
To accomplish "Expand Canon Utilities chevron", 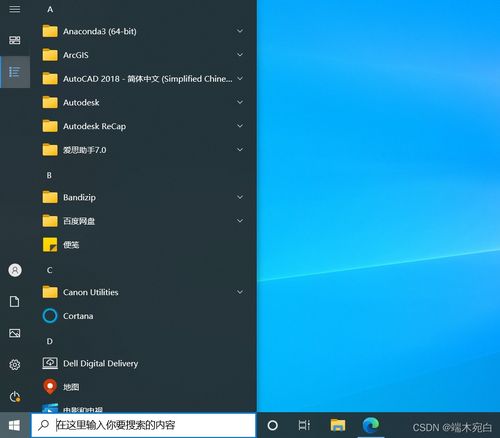I will pos(240,292).
